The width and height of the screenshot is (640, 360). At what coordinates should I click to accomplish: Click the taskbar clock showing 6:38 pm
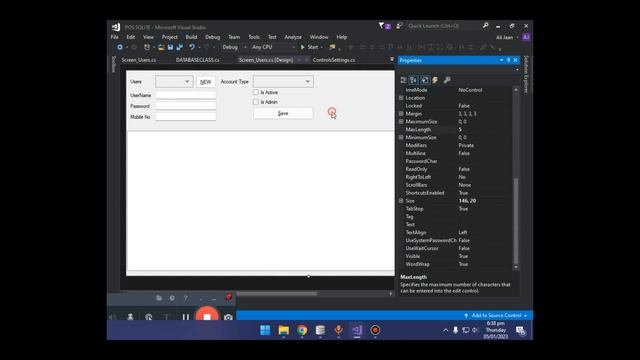pos(496,330)
